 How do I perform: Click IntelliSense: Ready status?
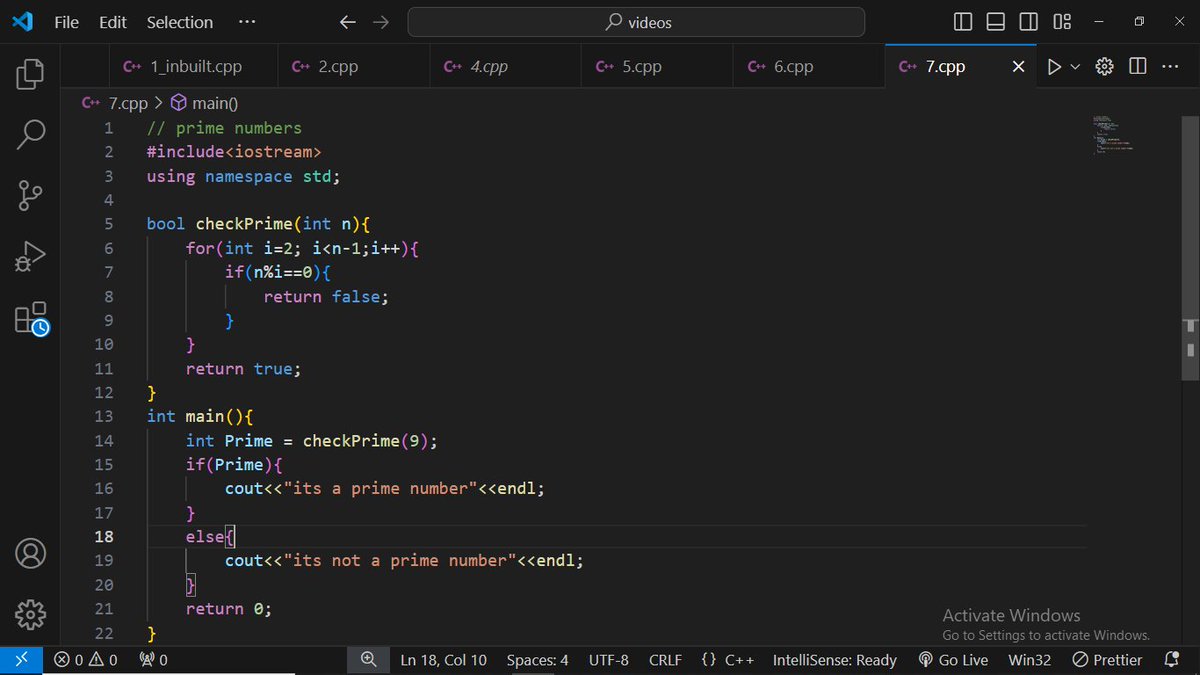[x=835, y=660]
